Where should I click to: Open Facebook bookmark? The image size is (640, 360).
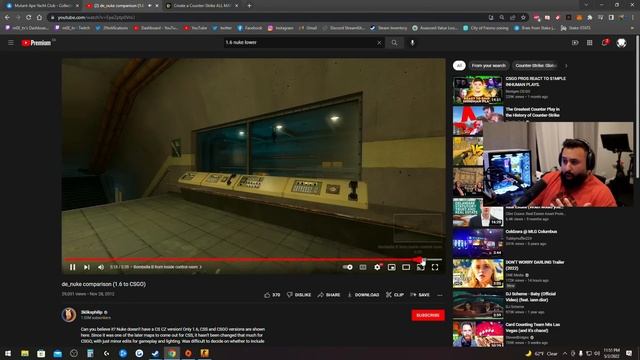(250, 28)
